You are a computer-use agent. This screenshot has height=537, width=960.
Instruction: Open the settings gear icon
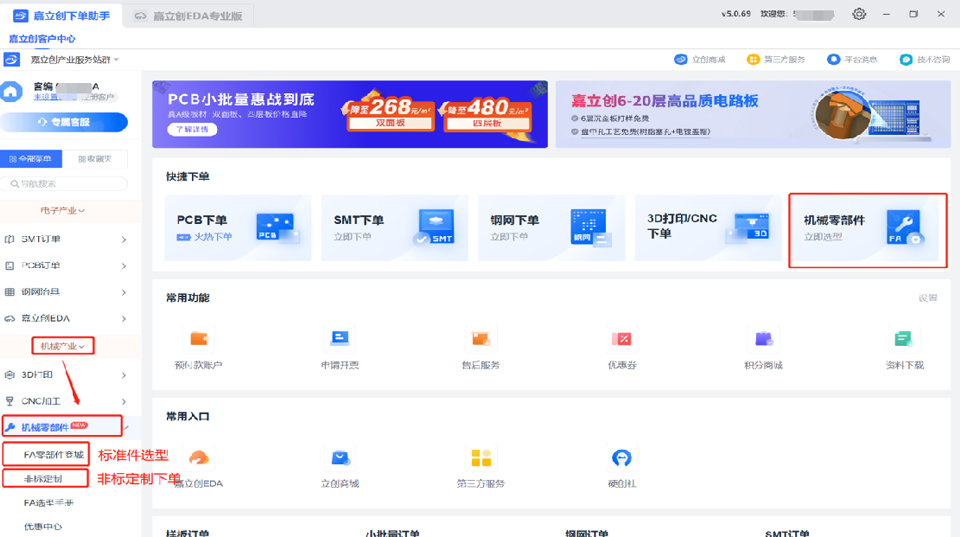coord(859,13)
